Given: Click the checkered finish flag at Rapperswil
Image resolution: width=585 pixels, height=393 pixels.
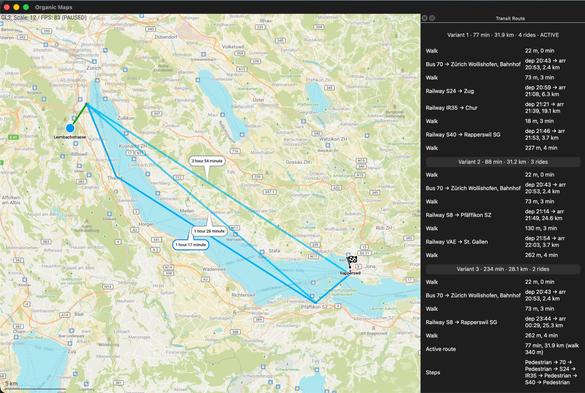Looking at the screenshot, I should pyautogui.click(x=351, y=261).
